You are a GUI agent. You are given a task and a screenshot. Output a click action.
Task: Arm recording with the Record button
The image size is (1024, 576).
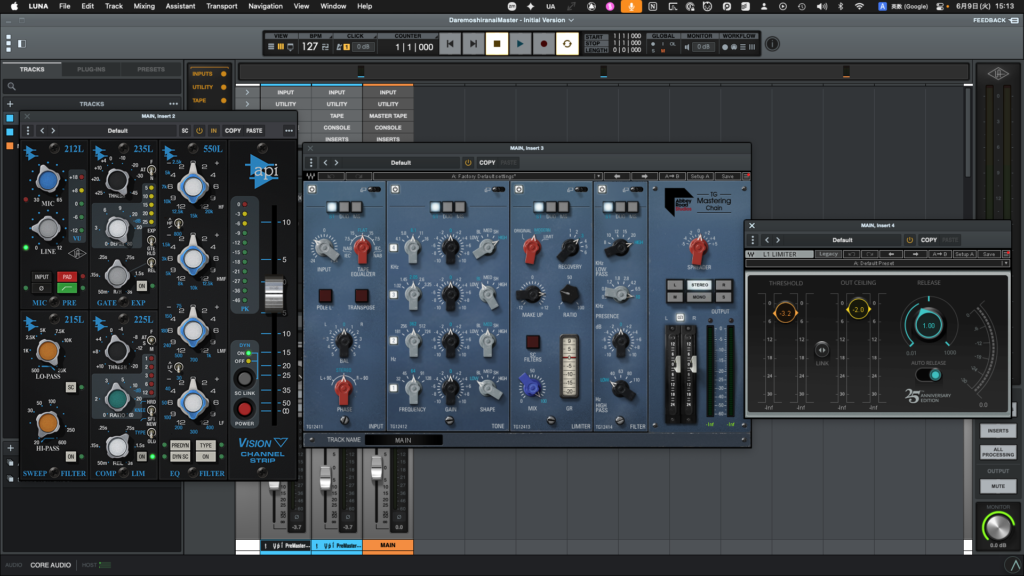pos(543,44)
